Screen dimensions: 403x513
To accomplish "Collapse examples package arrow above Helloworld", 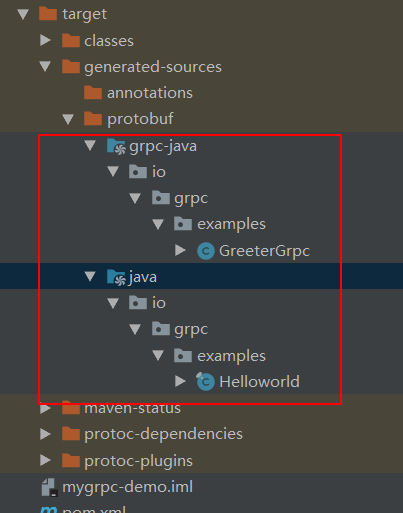I will [x=158, y=355].
